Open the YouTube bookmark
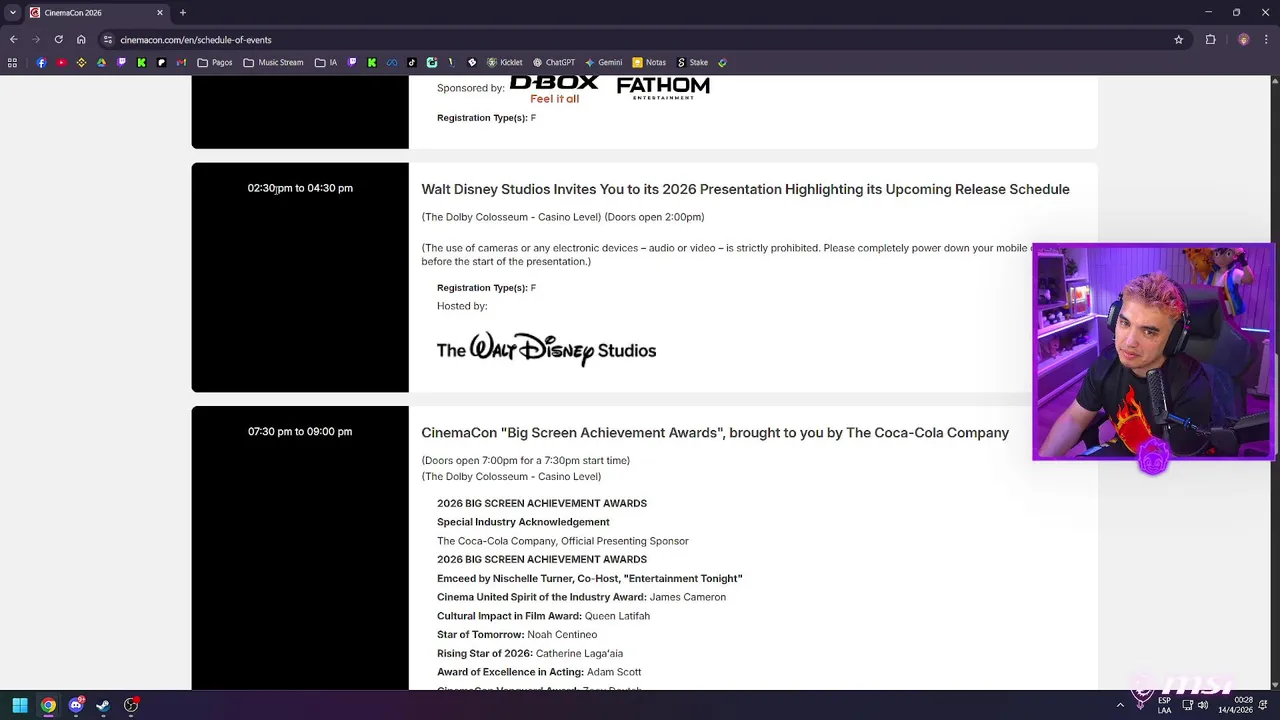 click(x=61, y=62)
